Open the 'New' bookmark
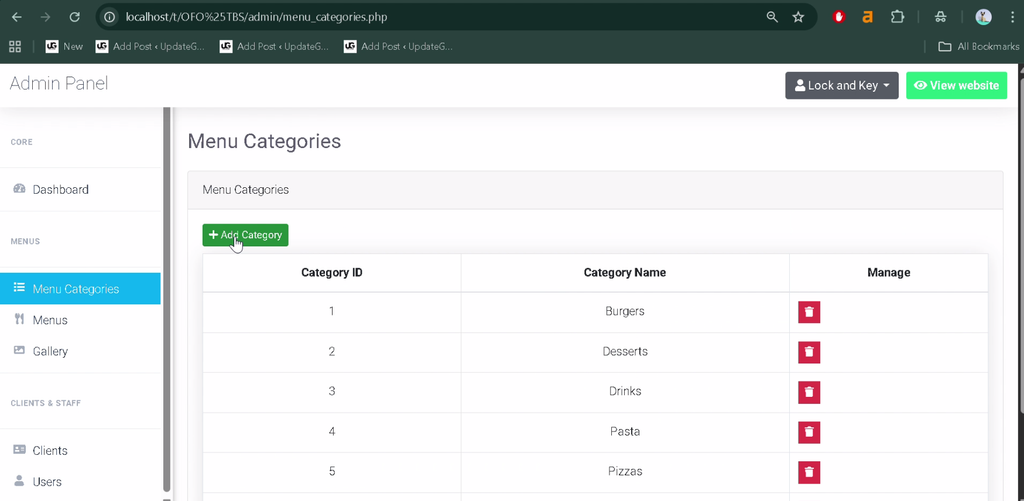The width and height of the screenshot is (1024, 501). click(64, 46)
